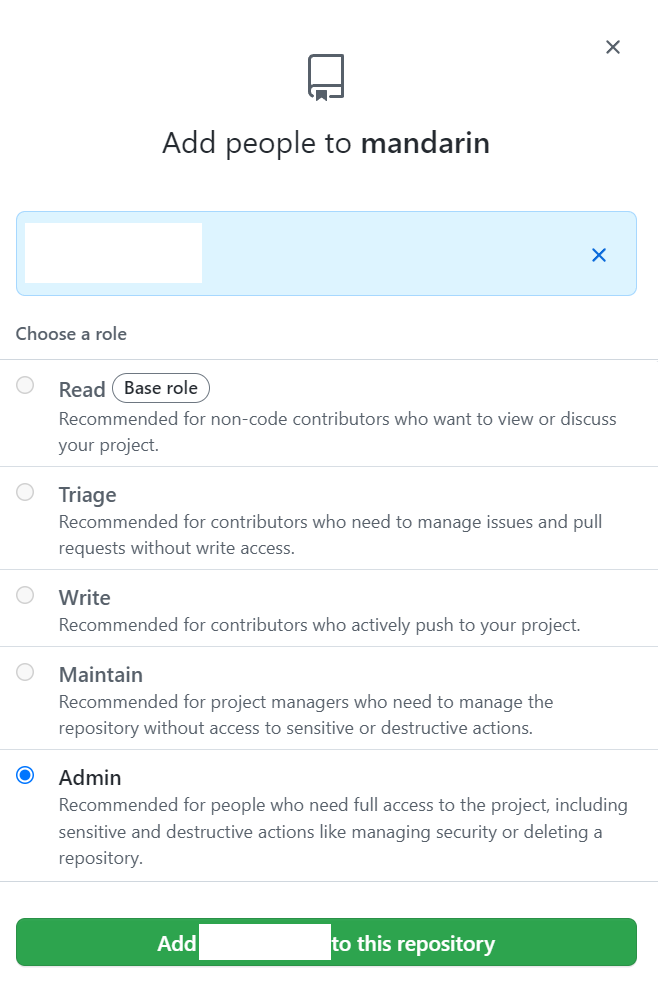Close the Add people dialog
658x982 pixels.
[613, 47]
